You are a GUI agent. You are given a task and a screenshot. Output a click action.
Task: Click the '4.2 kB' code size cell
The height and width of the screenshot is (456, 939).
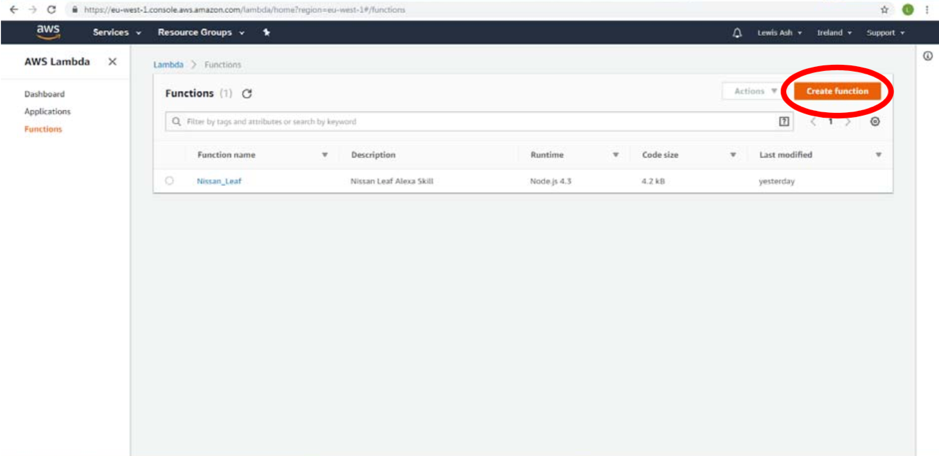[653, 181]
